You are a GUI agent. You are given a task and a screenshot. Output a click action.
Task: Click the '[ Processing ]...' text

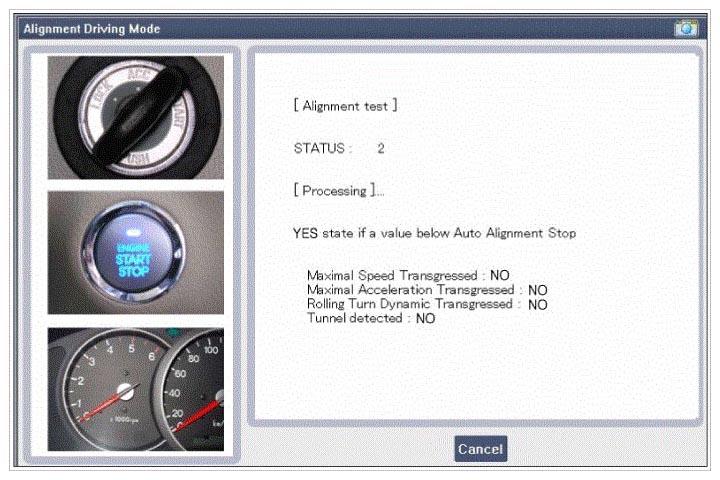coord(339,191)
